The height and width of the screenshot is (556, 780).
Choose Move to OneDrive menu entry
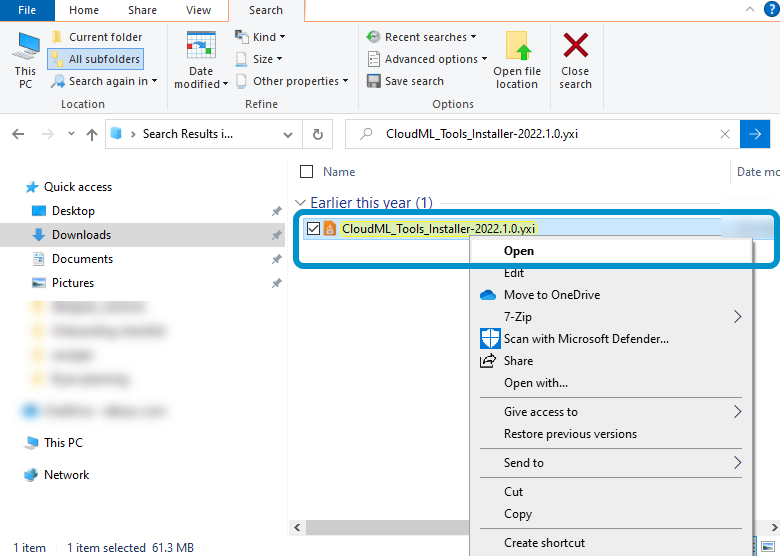(x=610, y=294)
